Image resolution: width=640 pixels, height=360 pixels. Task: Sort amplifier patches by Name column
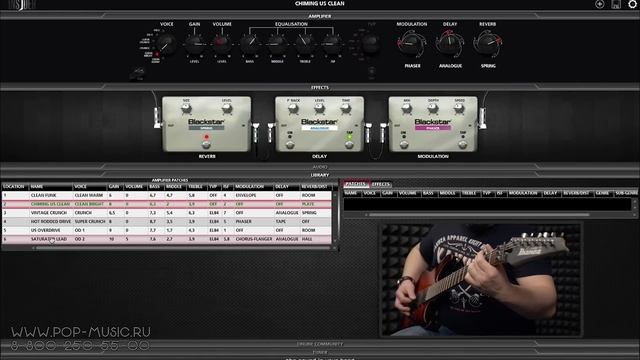pyautogui.click(x=51, y=187)
